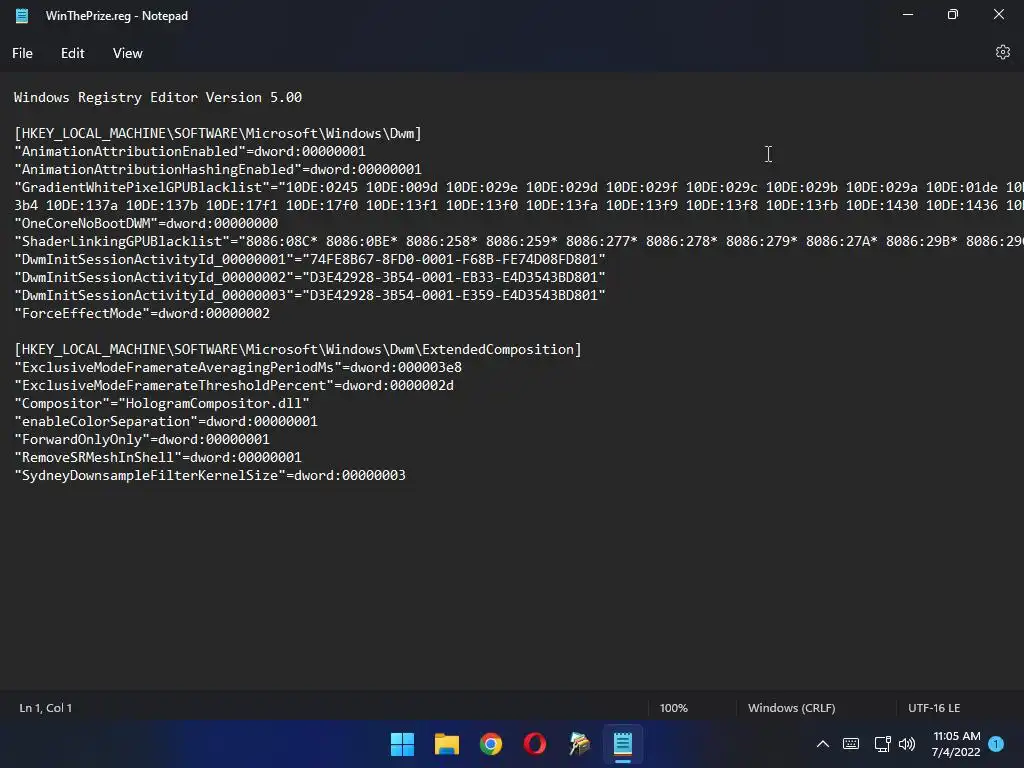1024x768 pixels.
Task: Click the line Windows Registry Editor Version 5.00
Action: click(x=158, y=97)
